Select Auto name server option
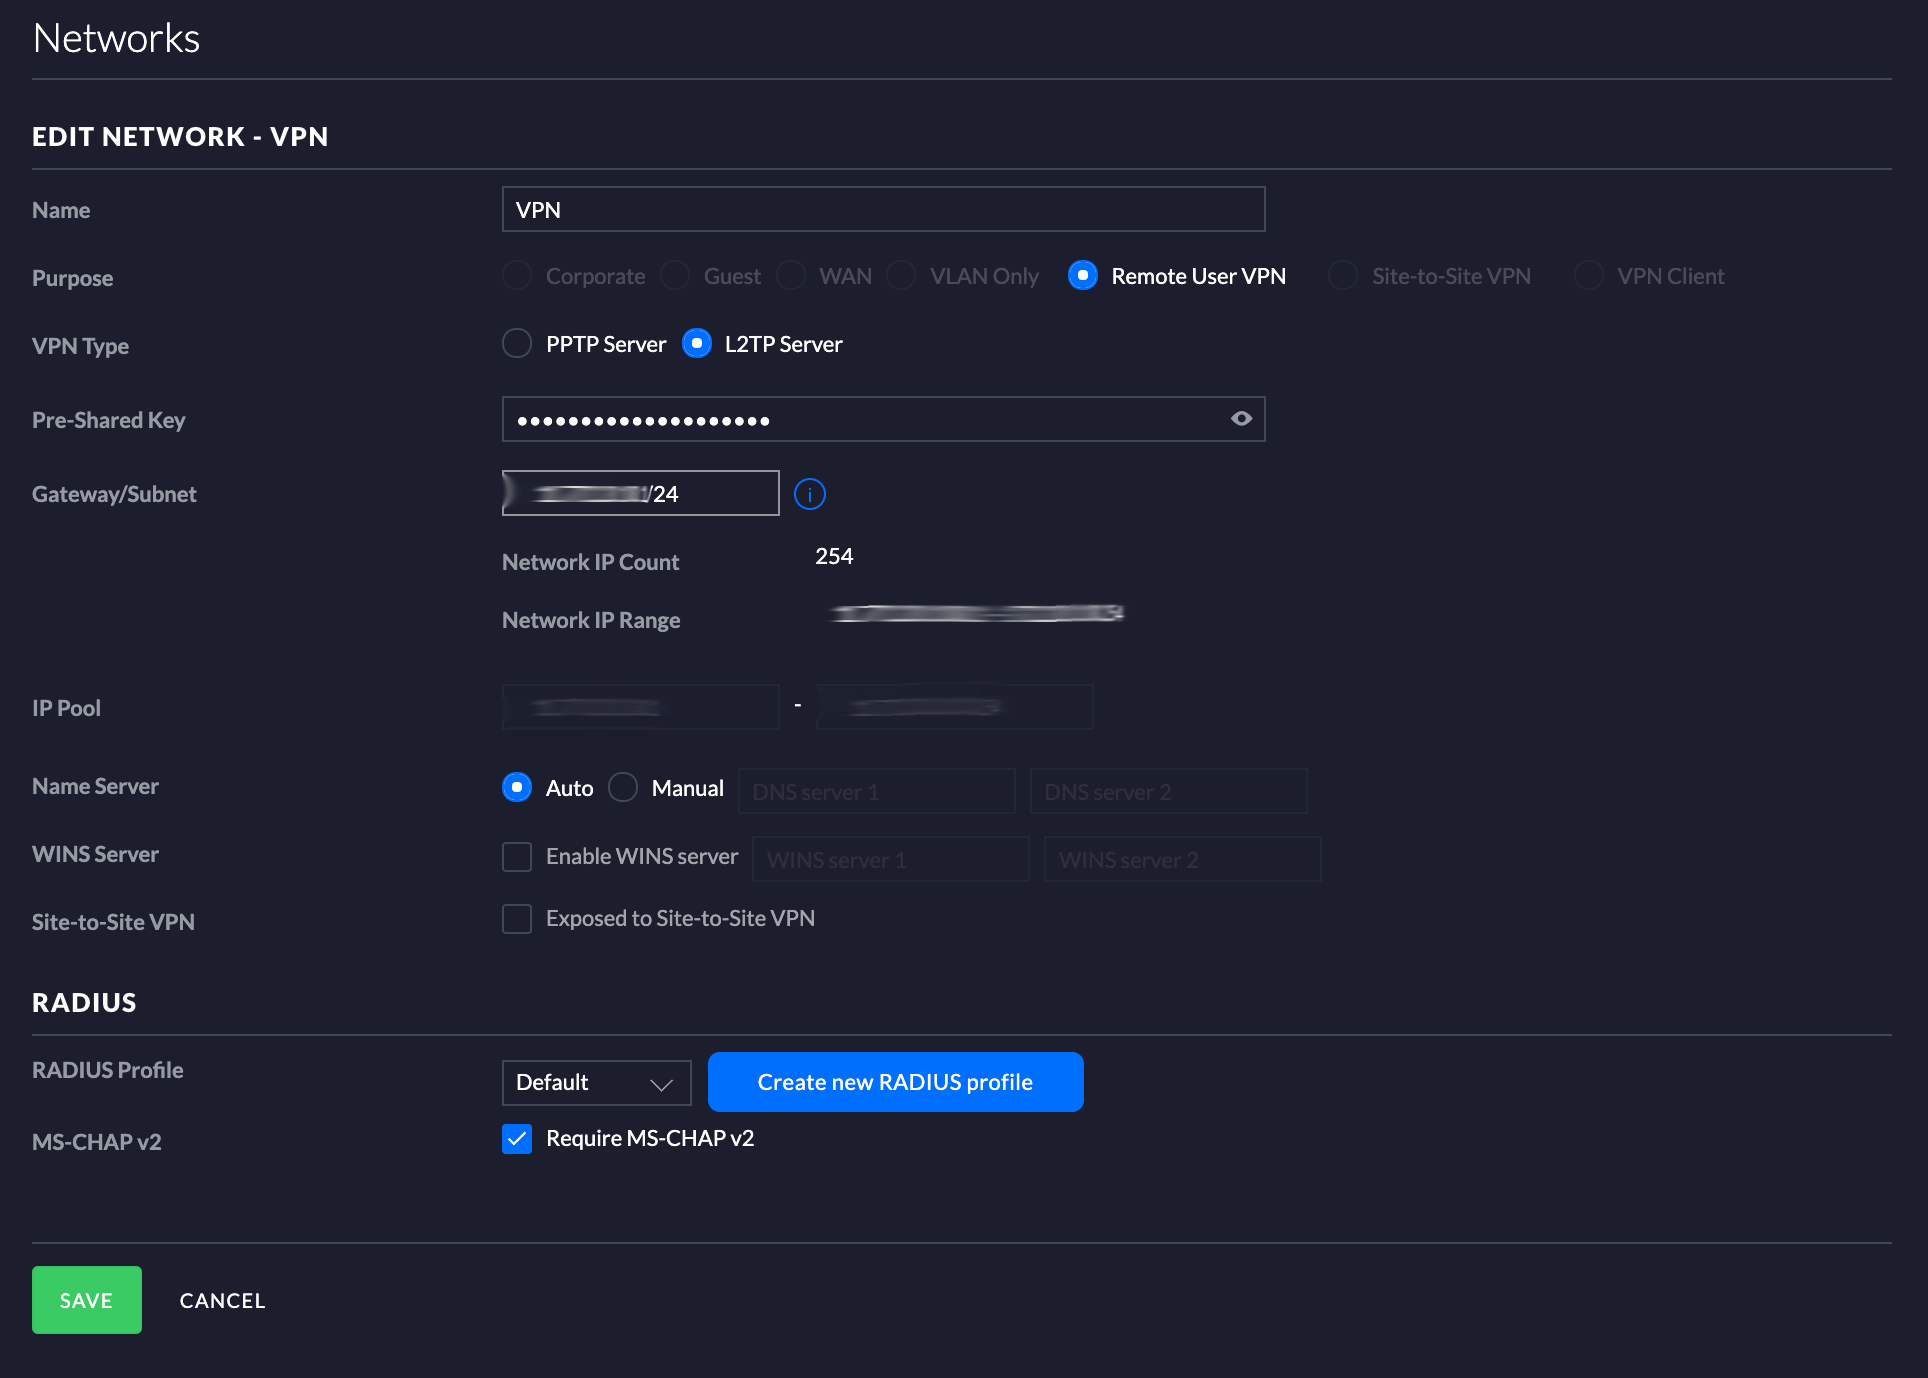 [x=517, y=788]
